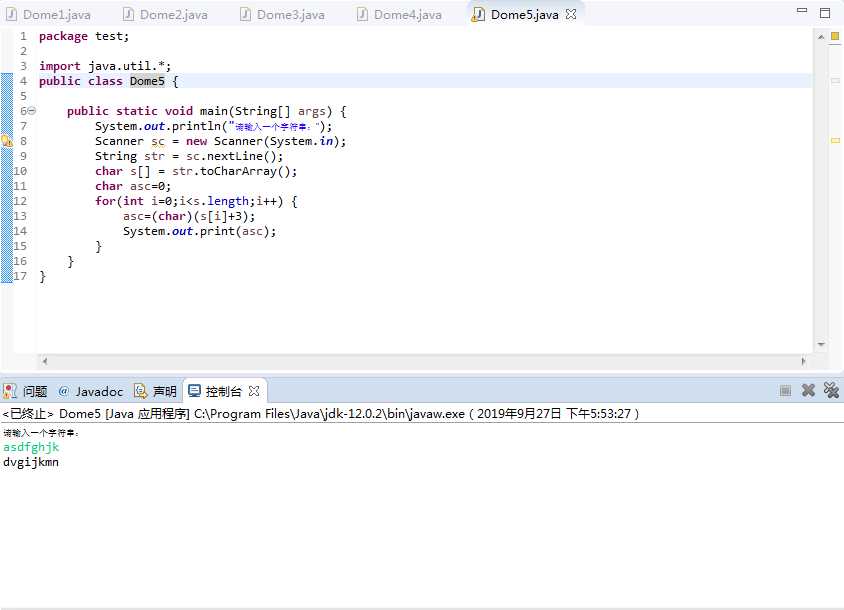Click the editor vertical scrollbar down arrow
Image resolution: width=844 pixels, height=610 pixels.
pos(821,344)
